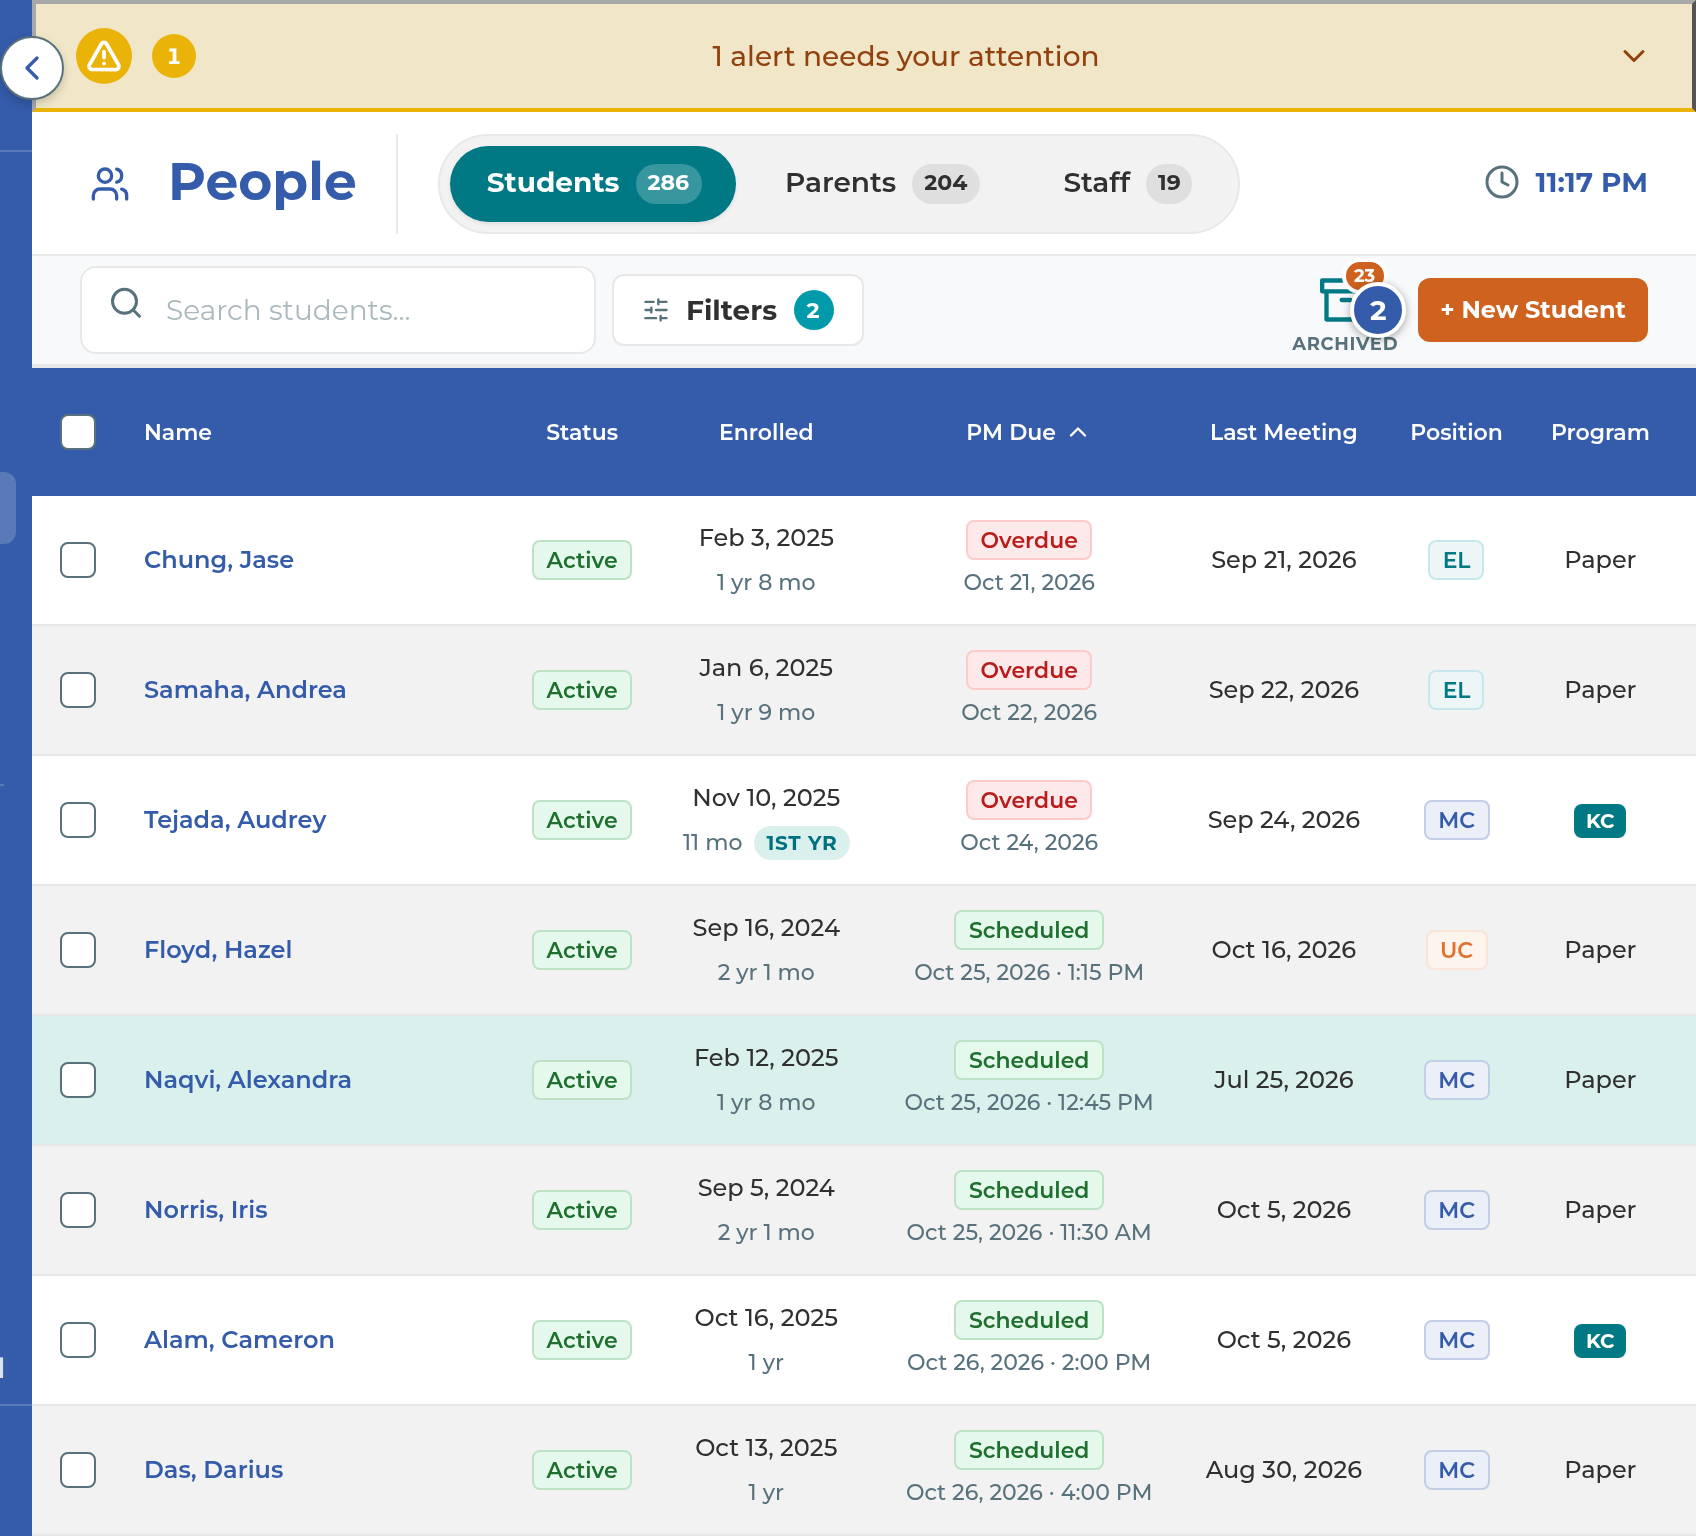
Task: Click the yellow warning triangle alert icon
Action: pos(104,56)
